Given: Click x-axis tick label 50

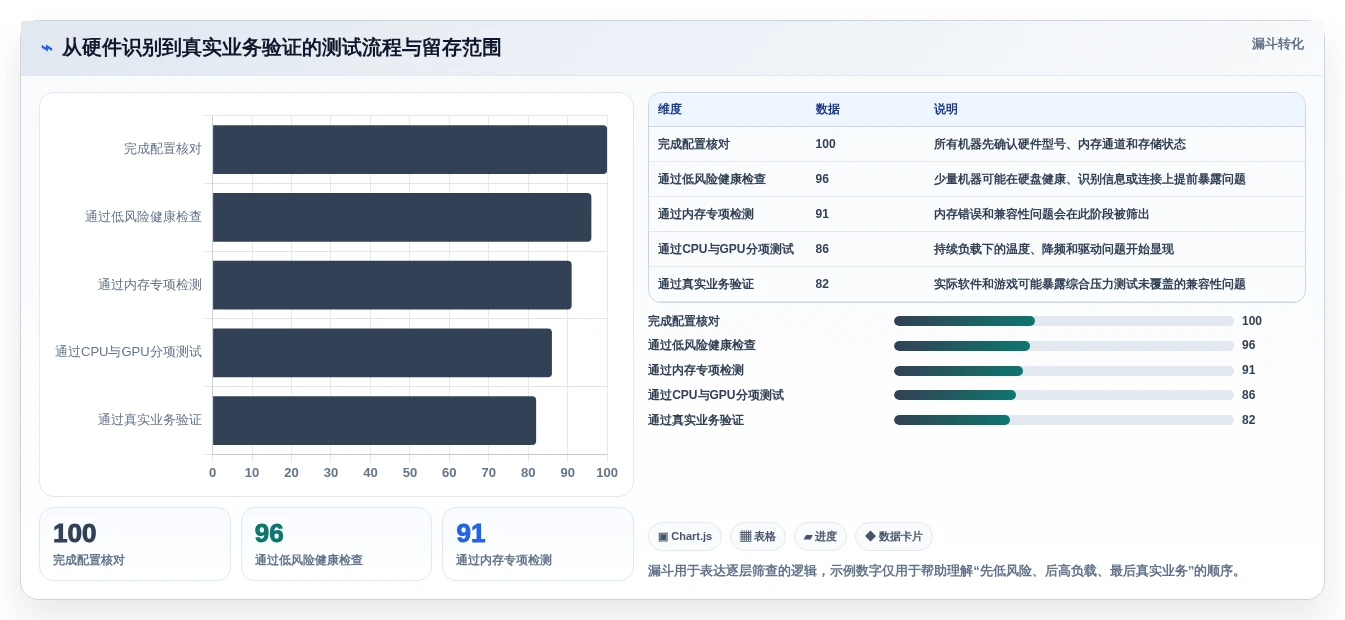Looking at the screenshot, I should [x=410, y=473].
